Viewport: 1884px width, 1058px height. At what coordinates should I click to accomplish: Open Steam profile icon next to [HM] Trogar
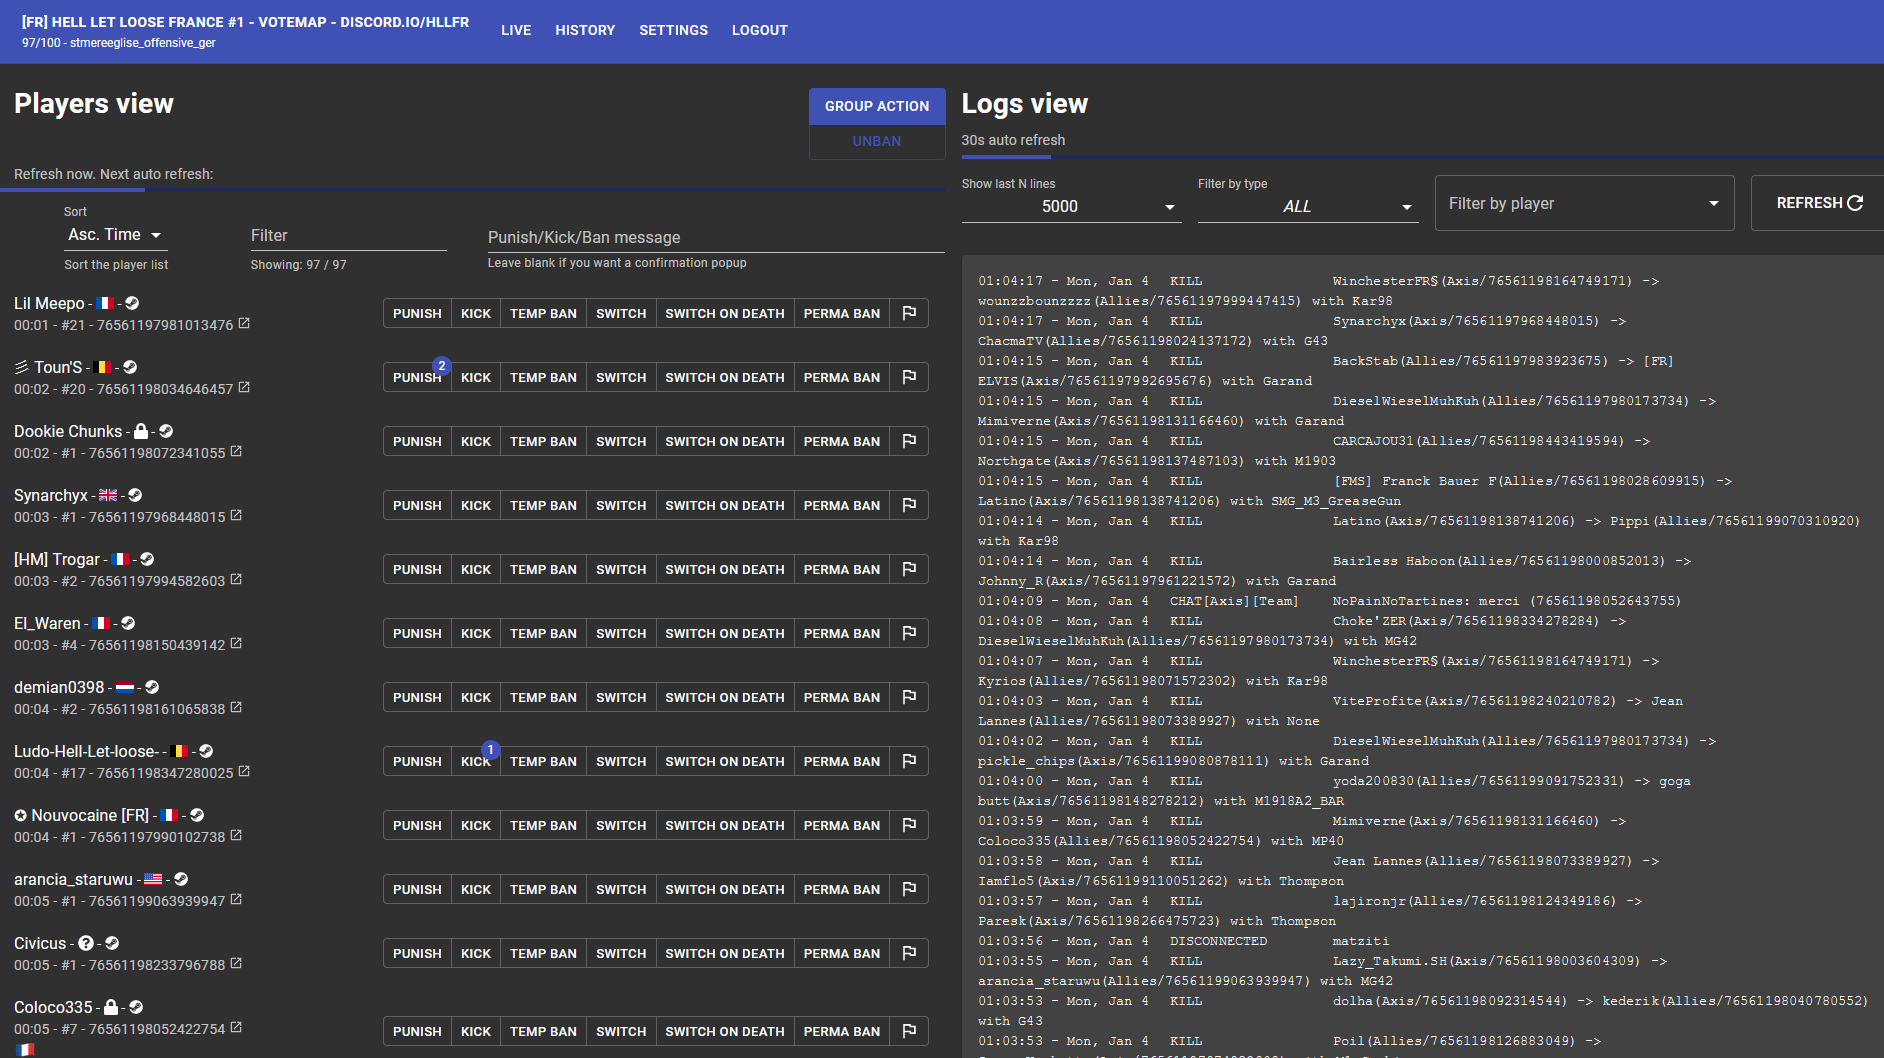pyautogui.click(x=147, y=559)
